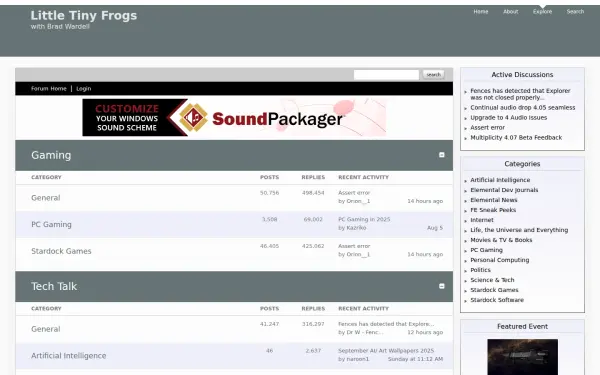Open Assert error post in Gaming General
The width and height of the screenshot is (600, 375).
click(354, 193)
